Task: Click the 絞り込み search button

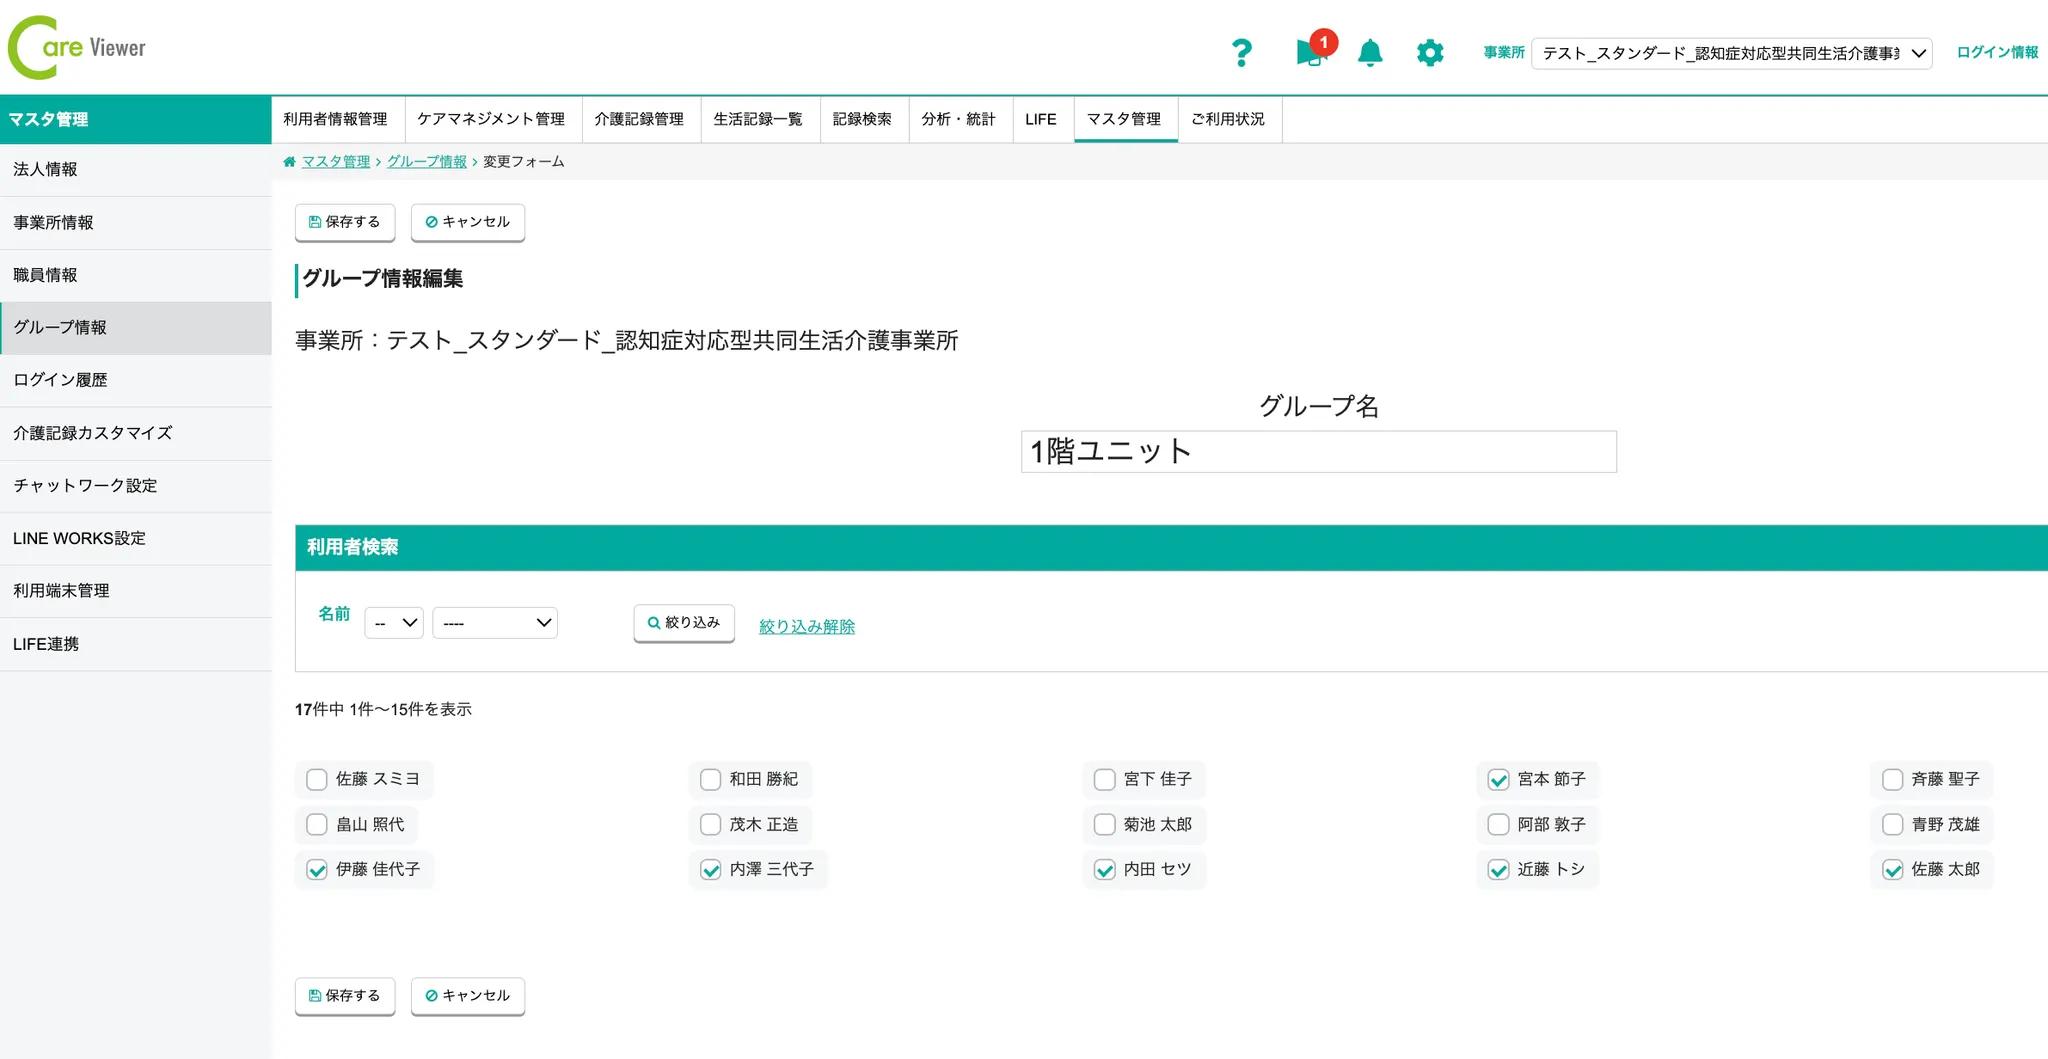Action: point(684,623)
